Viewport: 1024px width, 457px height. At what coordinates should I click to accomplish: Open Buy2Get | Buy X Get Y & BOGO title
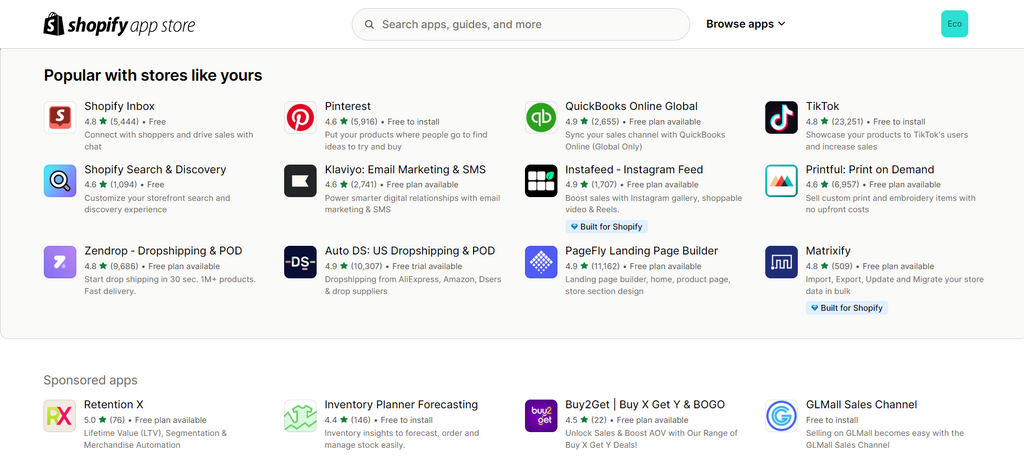click(x=645, y=405)
